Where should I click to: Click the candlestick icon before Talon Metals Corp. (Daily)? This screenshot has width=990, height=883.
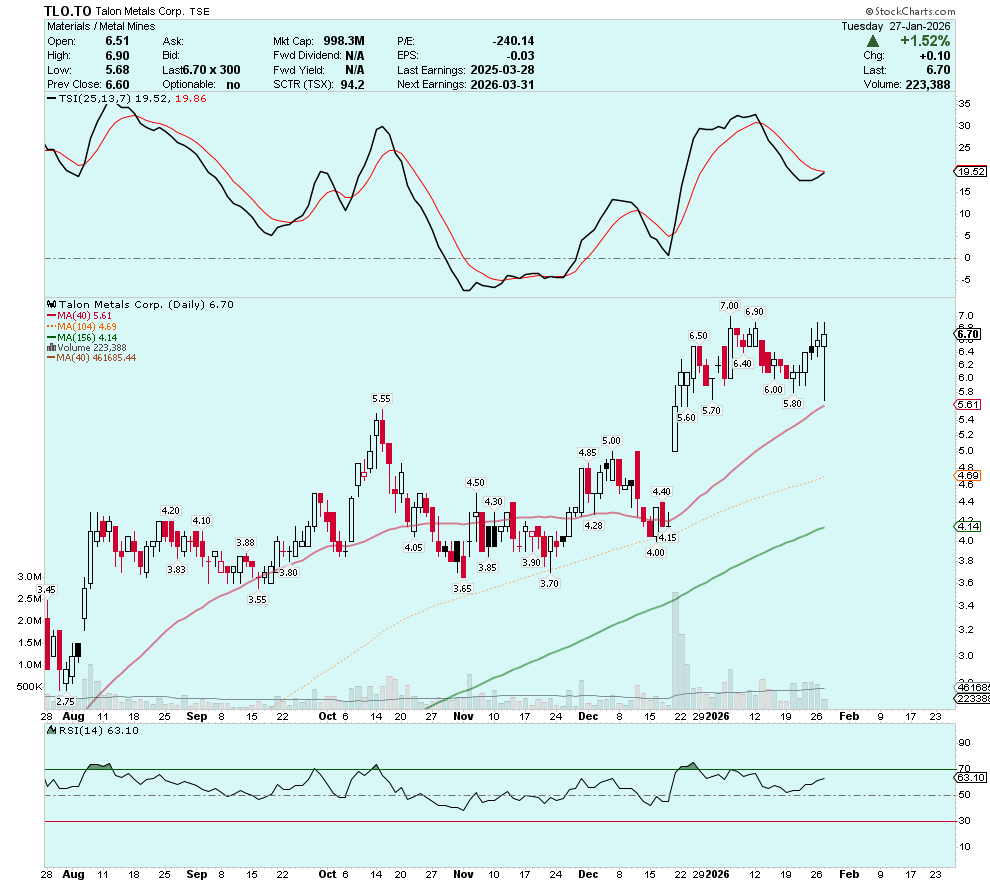52,304
